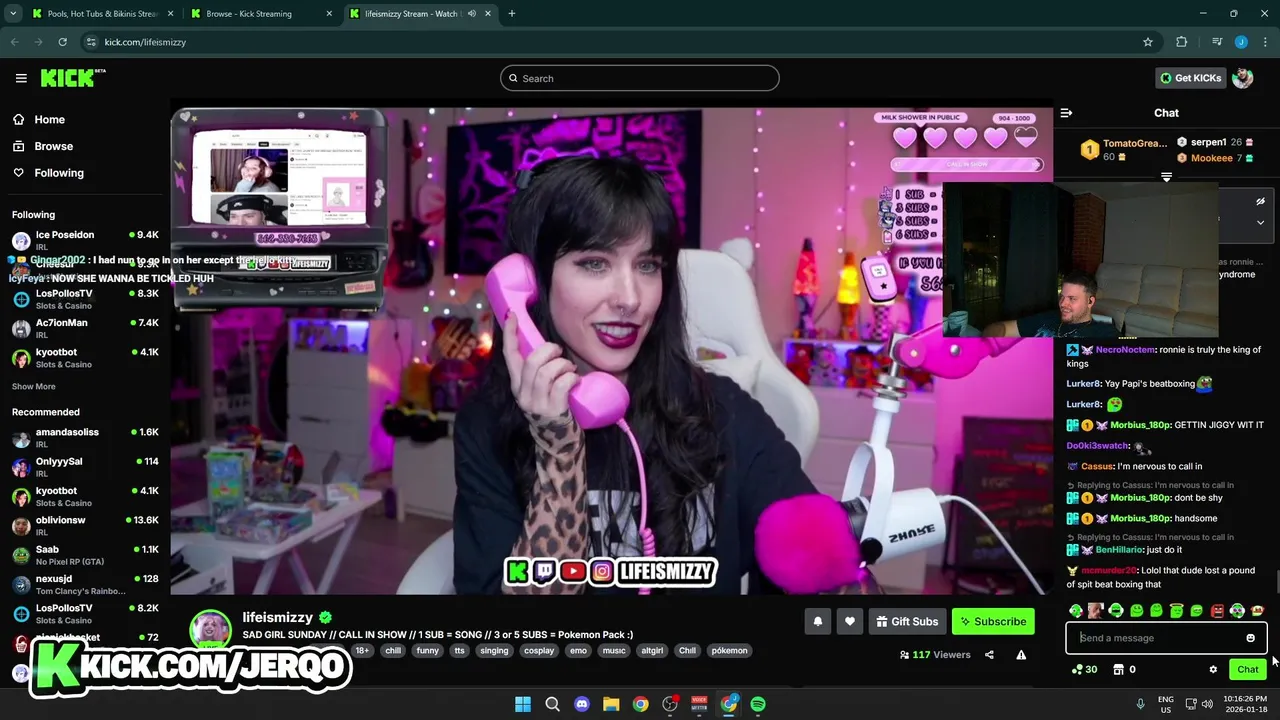The height and width of the screenshot is (720, 1280).
Task: Switch to Pools, Hot Tubs & Bikinis tab
Action: [x=101, y=14]
